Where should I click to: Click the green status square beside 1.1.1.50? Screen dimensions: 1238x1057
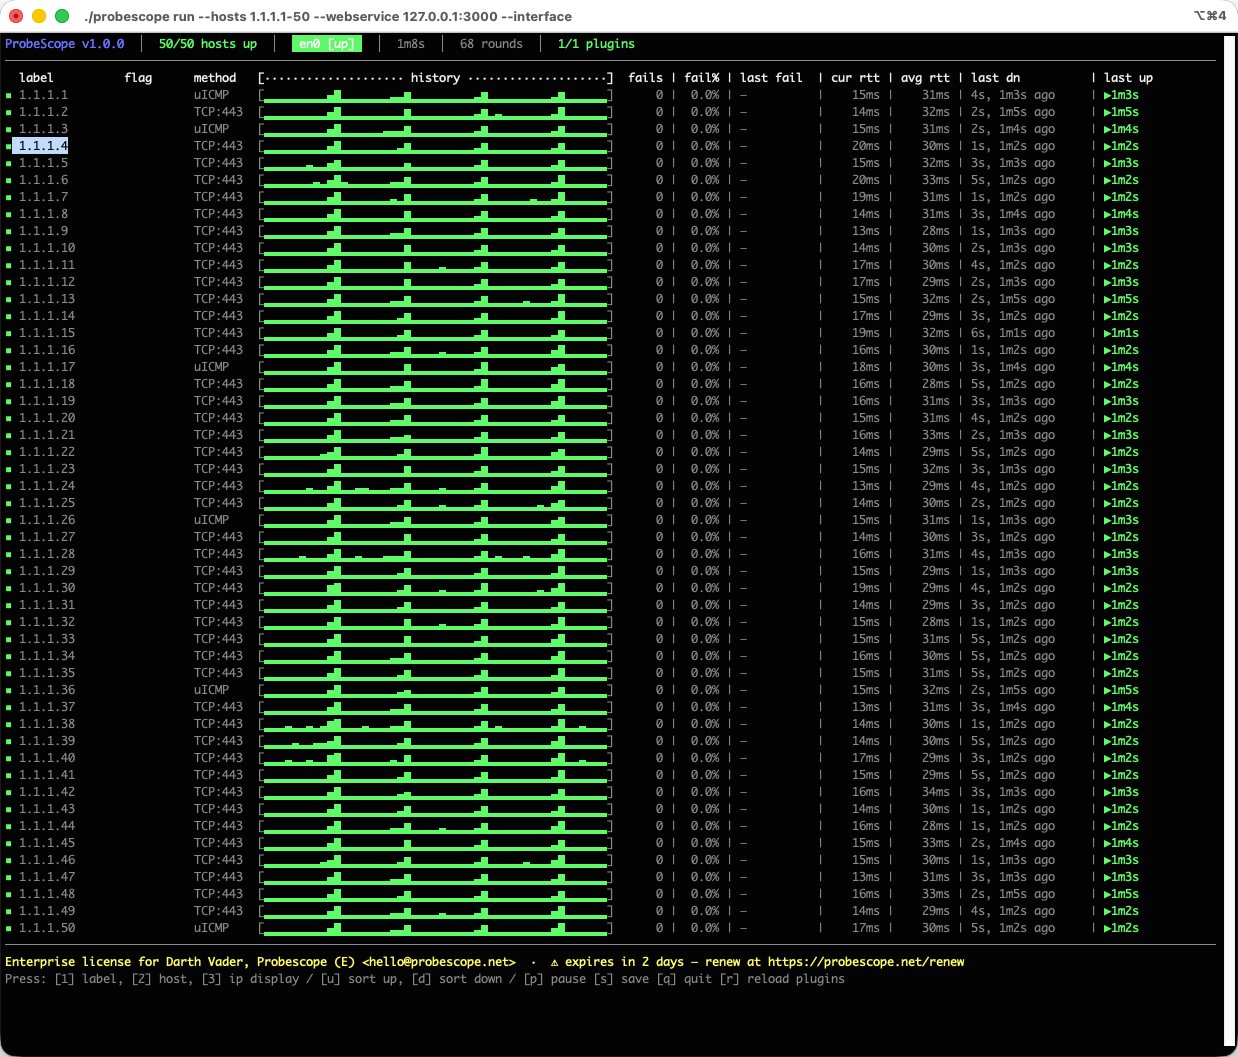[x=9, y=929]
